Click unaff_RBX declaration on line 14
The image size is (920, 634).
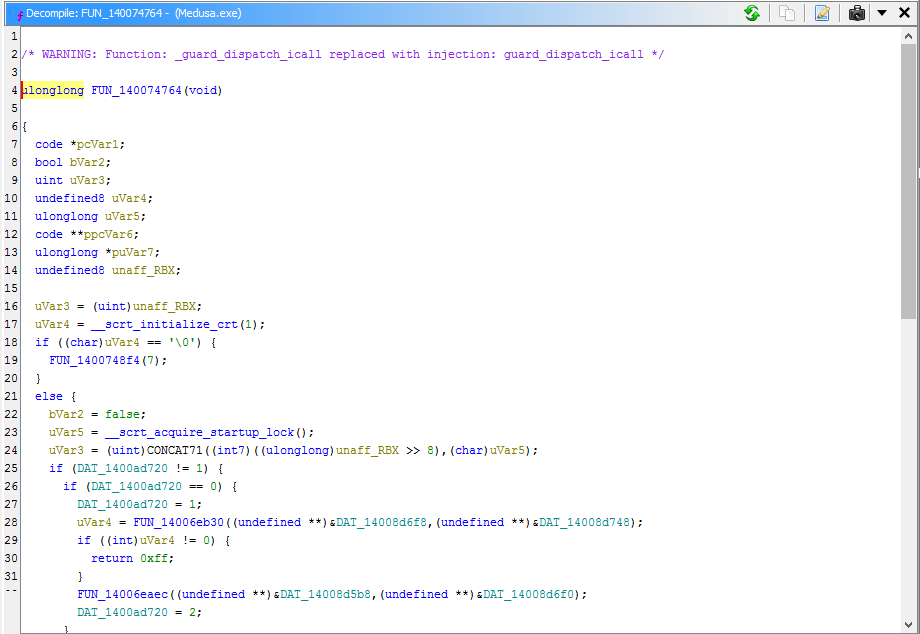click(143, 270)
